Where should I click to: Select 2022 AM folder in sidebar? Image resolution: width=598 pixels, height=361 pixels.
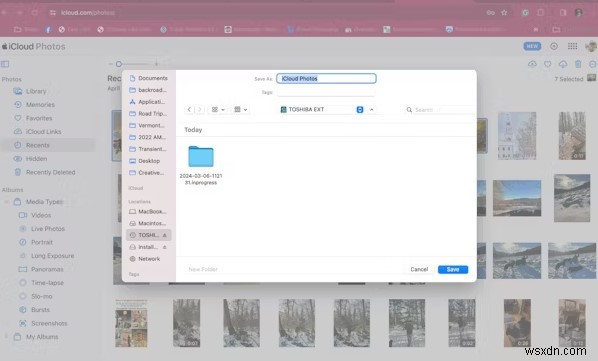[149, 137]
